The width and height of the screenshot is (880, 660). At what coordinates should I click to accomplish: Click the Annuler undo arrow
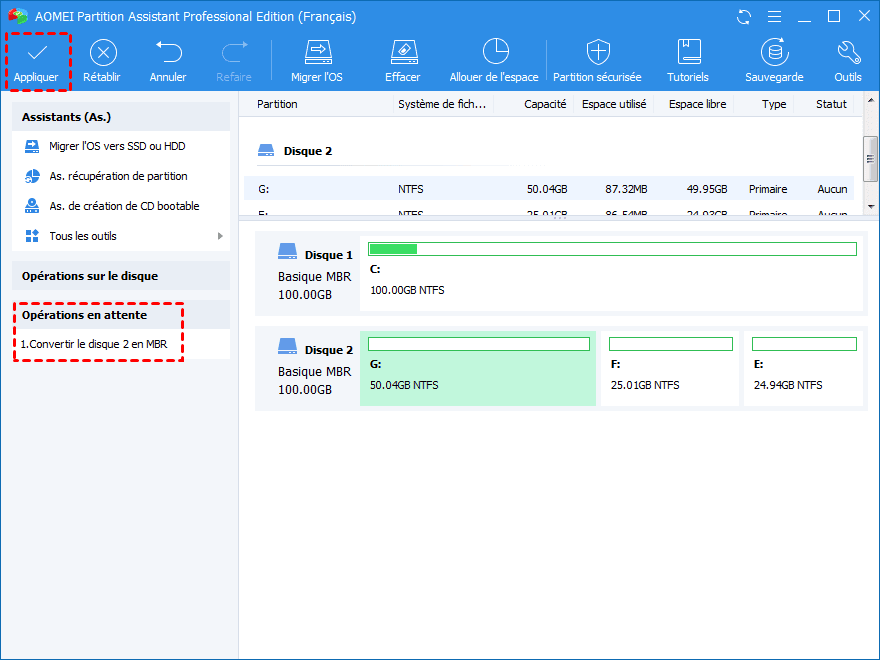[x=168, y=53]
